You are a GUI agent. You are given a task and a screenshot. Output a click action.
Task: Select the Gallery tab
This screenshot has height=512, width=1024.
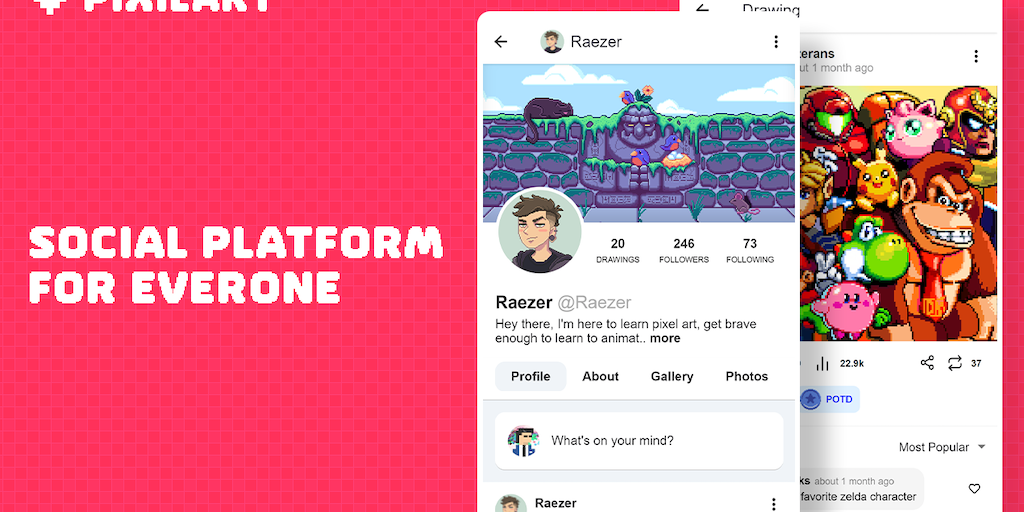[x=672, y=376]
